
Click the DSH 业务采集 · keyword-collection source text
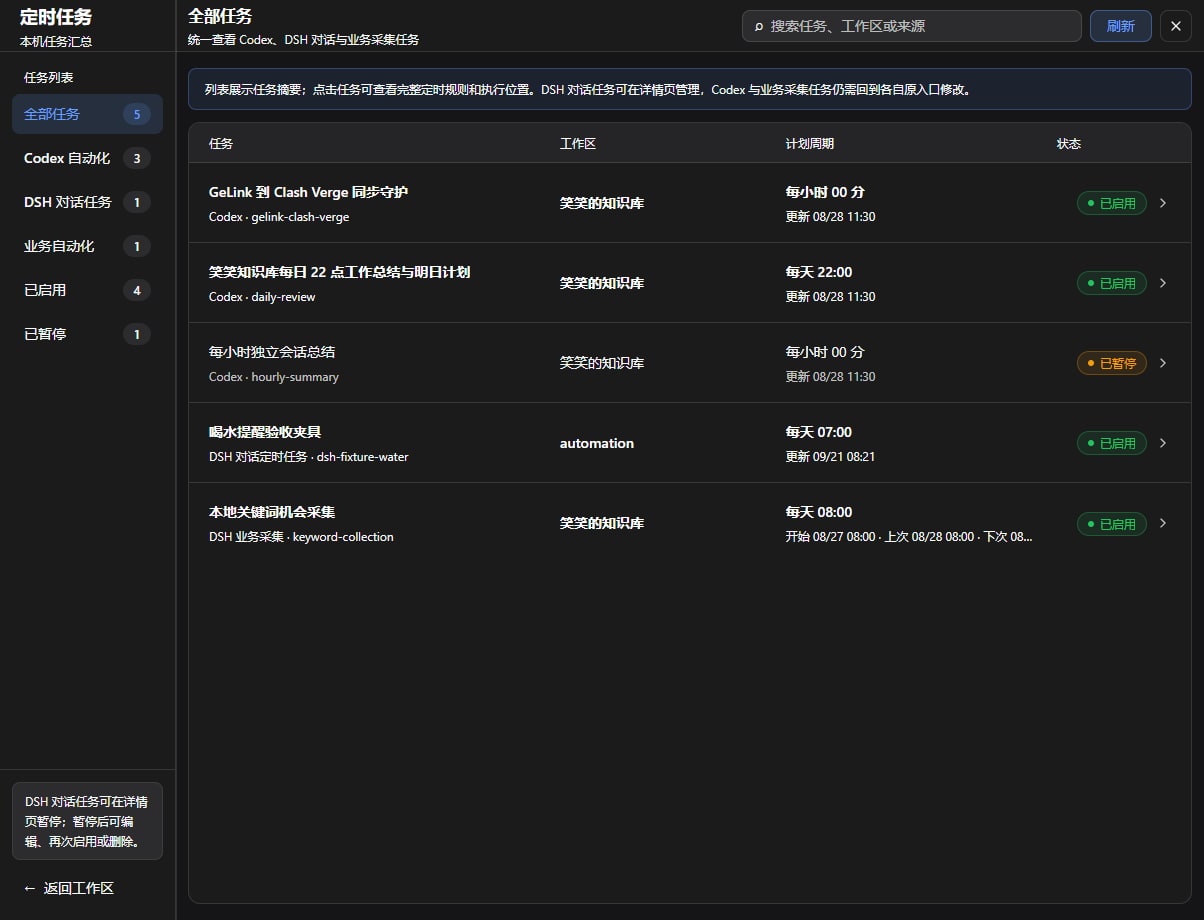click(301, 537)
